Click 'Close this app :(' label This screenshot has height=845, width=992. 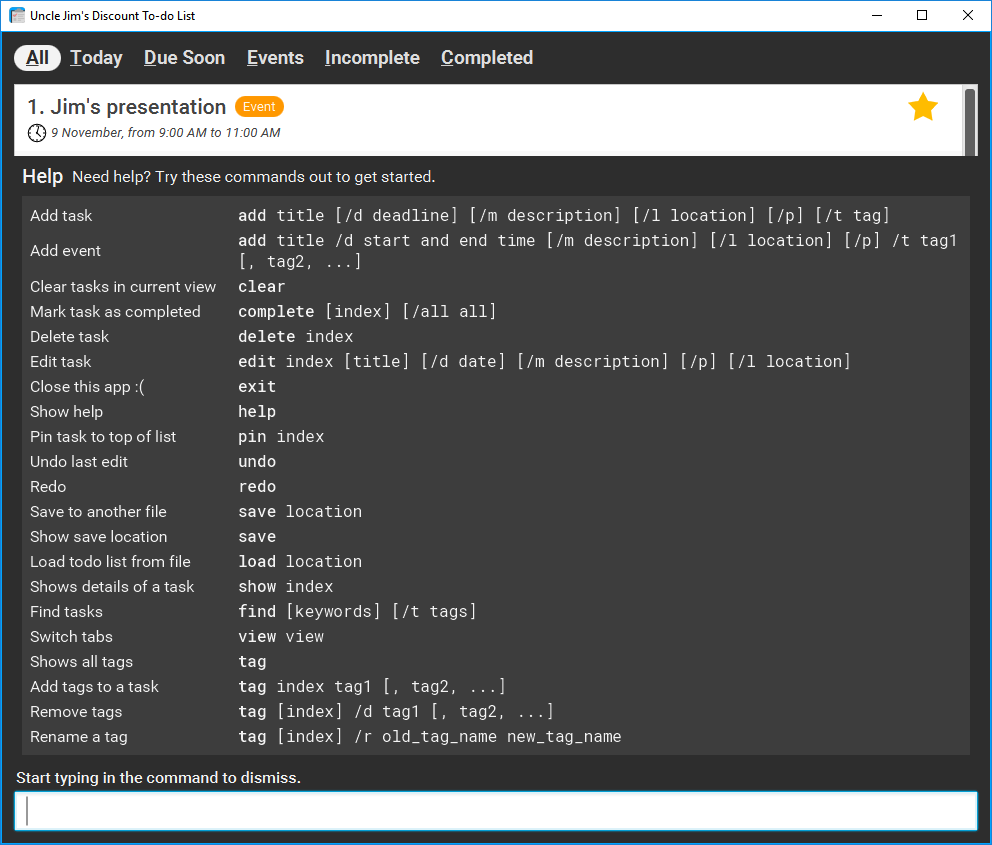(87, 386)
